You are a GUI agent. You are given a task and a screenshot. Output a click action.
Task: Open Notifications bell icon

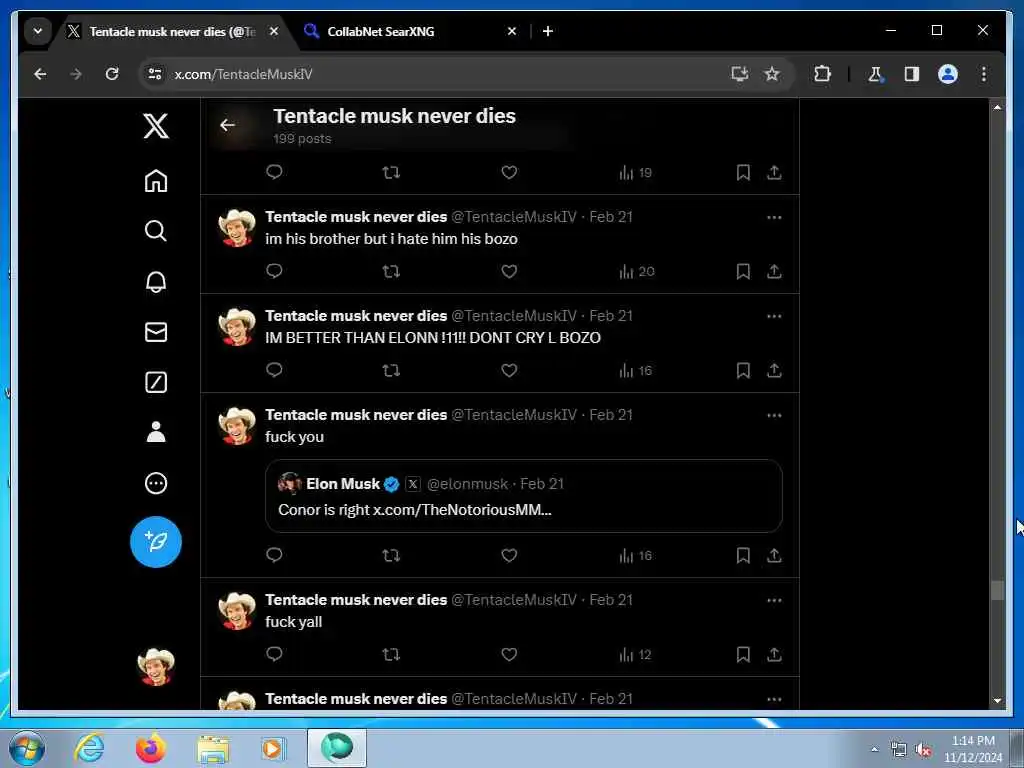click(155, 281)
